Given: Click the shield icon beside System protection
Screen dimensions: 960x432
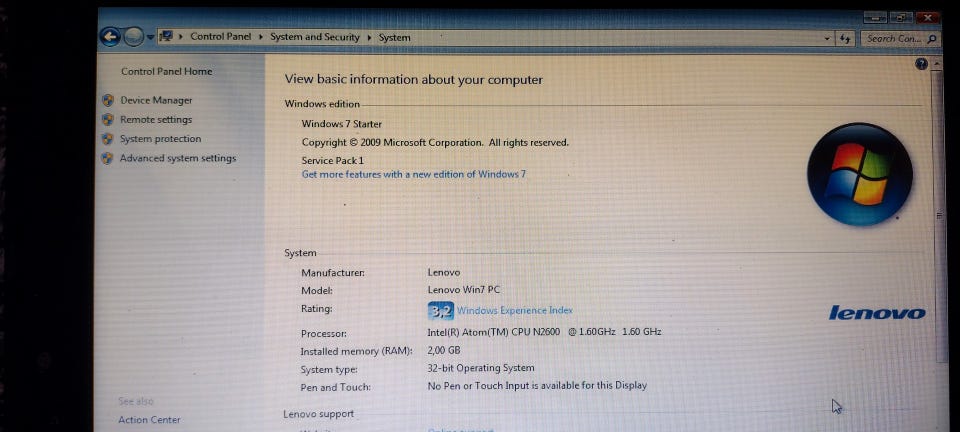Looking at the screenshot, I should [108, 139].
